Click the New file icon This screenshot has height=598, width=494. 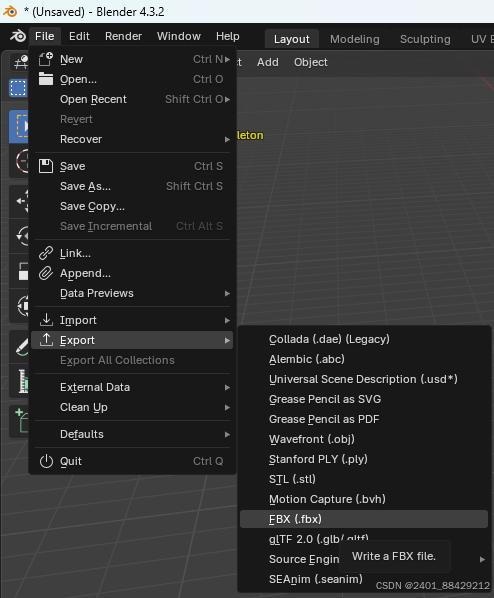pos(46,59)
